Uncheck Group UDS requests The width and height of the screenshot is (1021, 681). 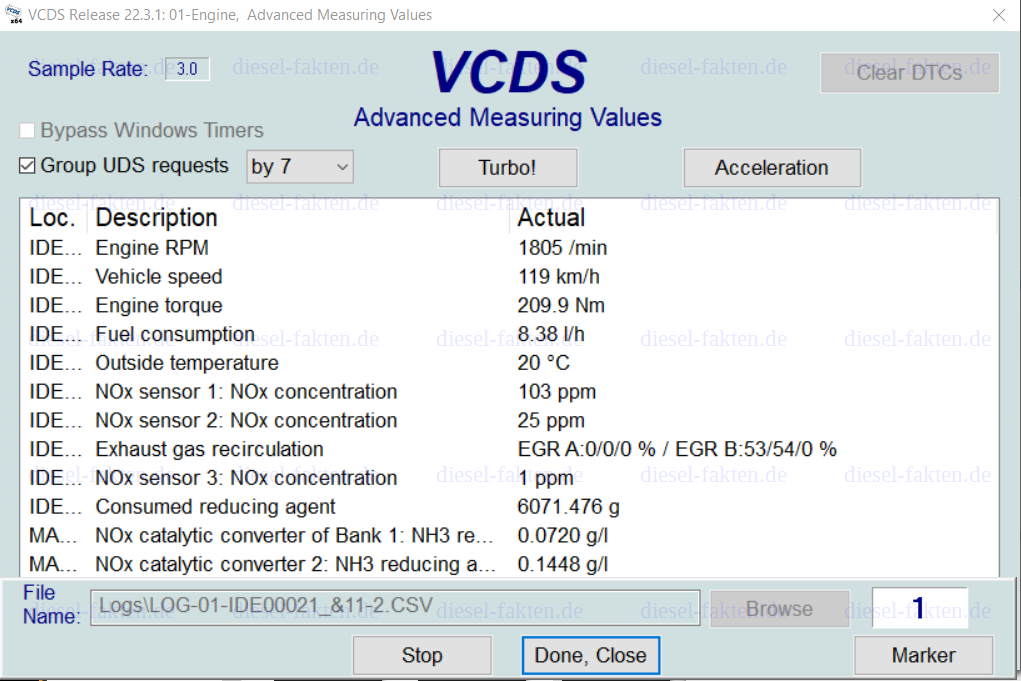coord(27,166)
